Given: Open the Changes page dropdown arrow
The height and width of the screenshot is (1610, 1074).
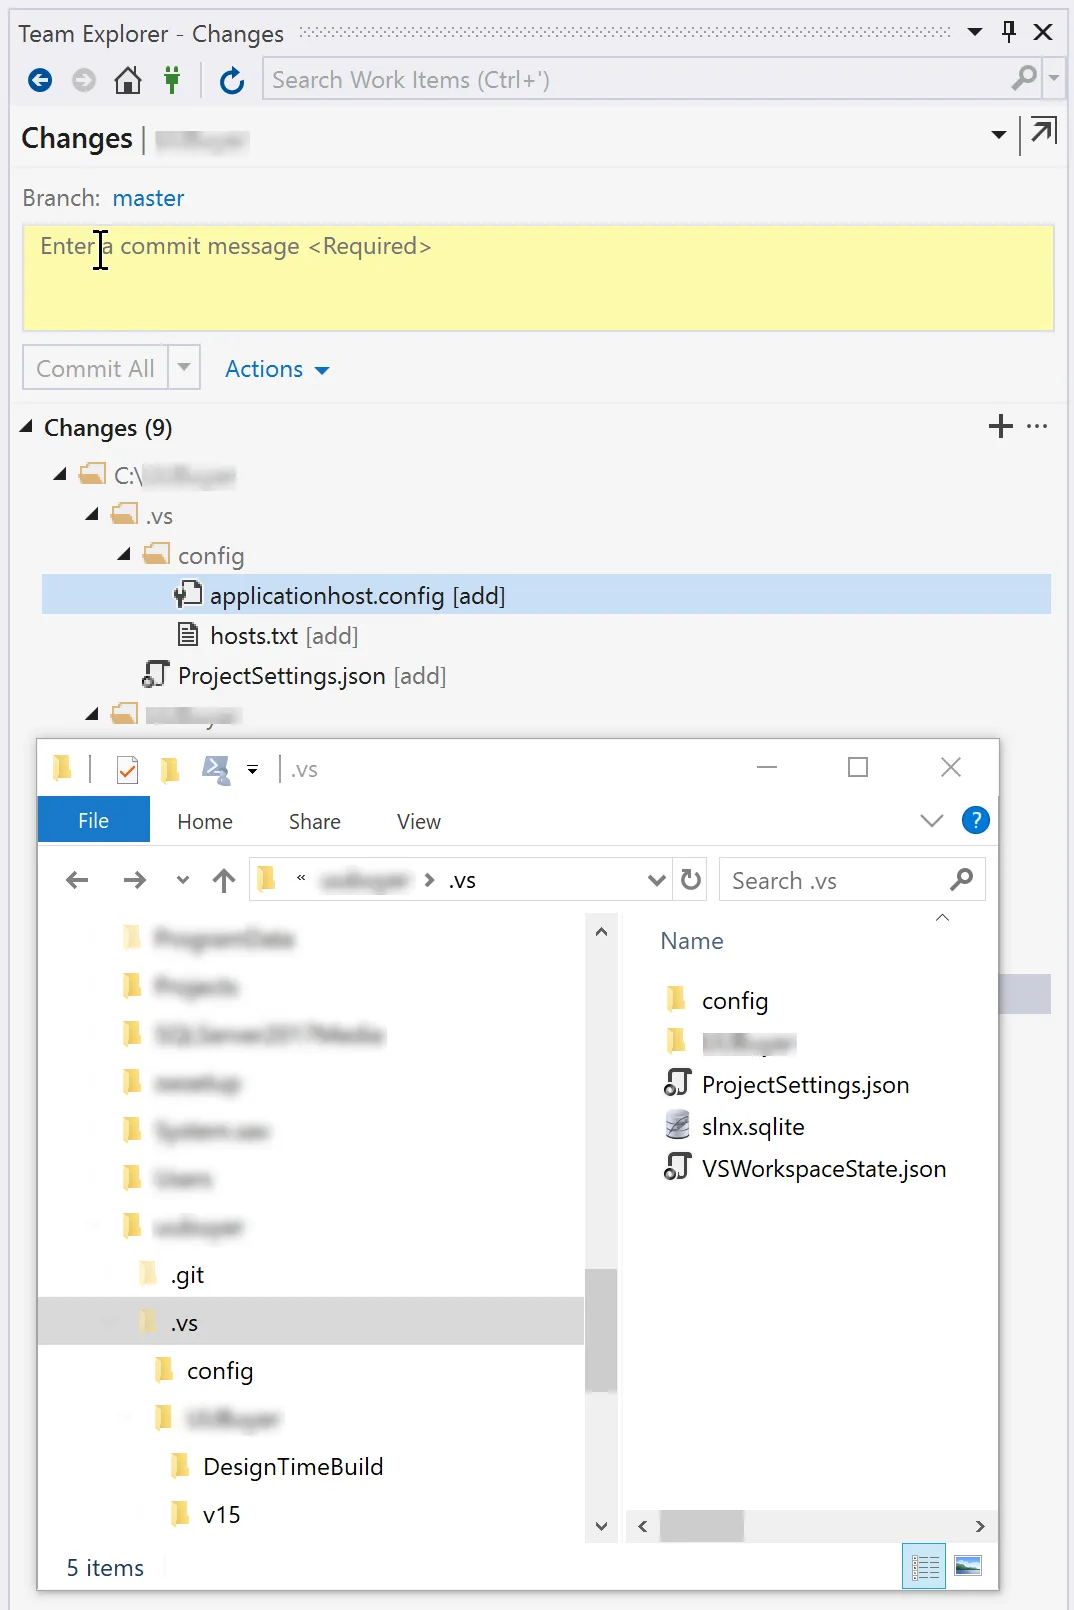Looking at the screenshot, I should pyautogui.click(x=998, y=135).
